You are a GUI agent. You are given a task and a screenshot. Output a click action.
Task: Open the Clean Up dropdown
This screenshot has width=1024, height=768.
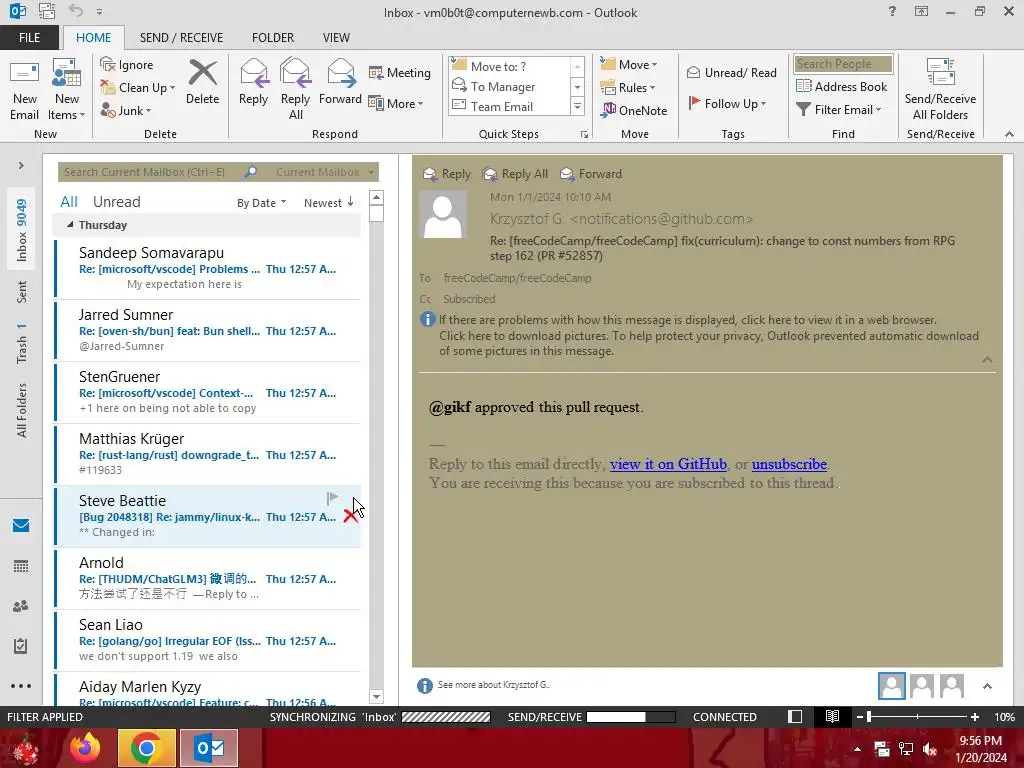(x=137, y=88)
